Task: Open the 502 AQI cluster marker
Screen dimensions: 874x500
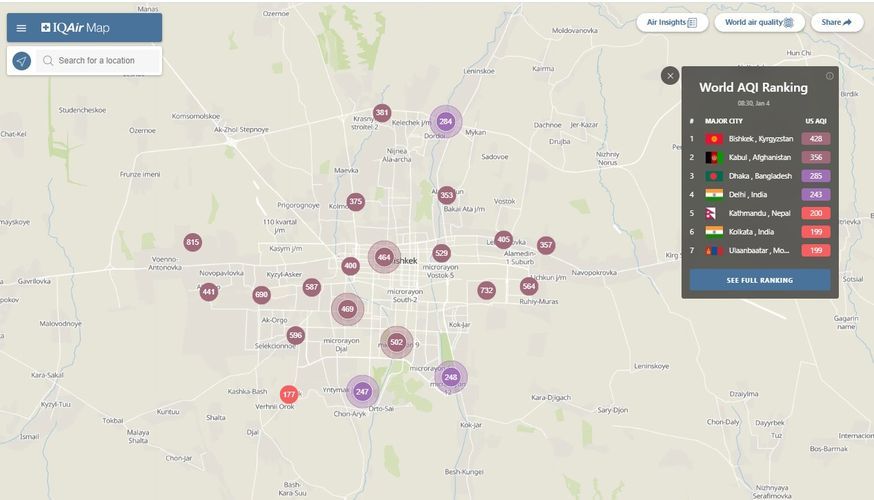Action: (396, 342)
